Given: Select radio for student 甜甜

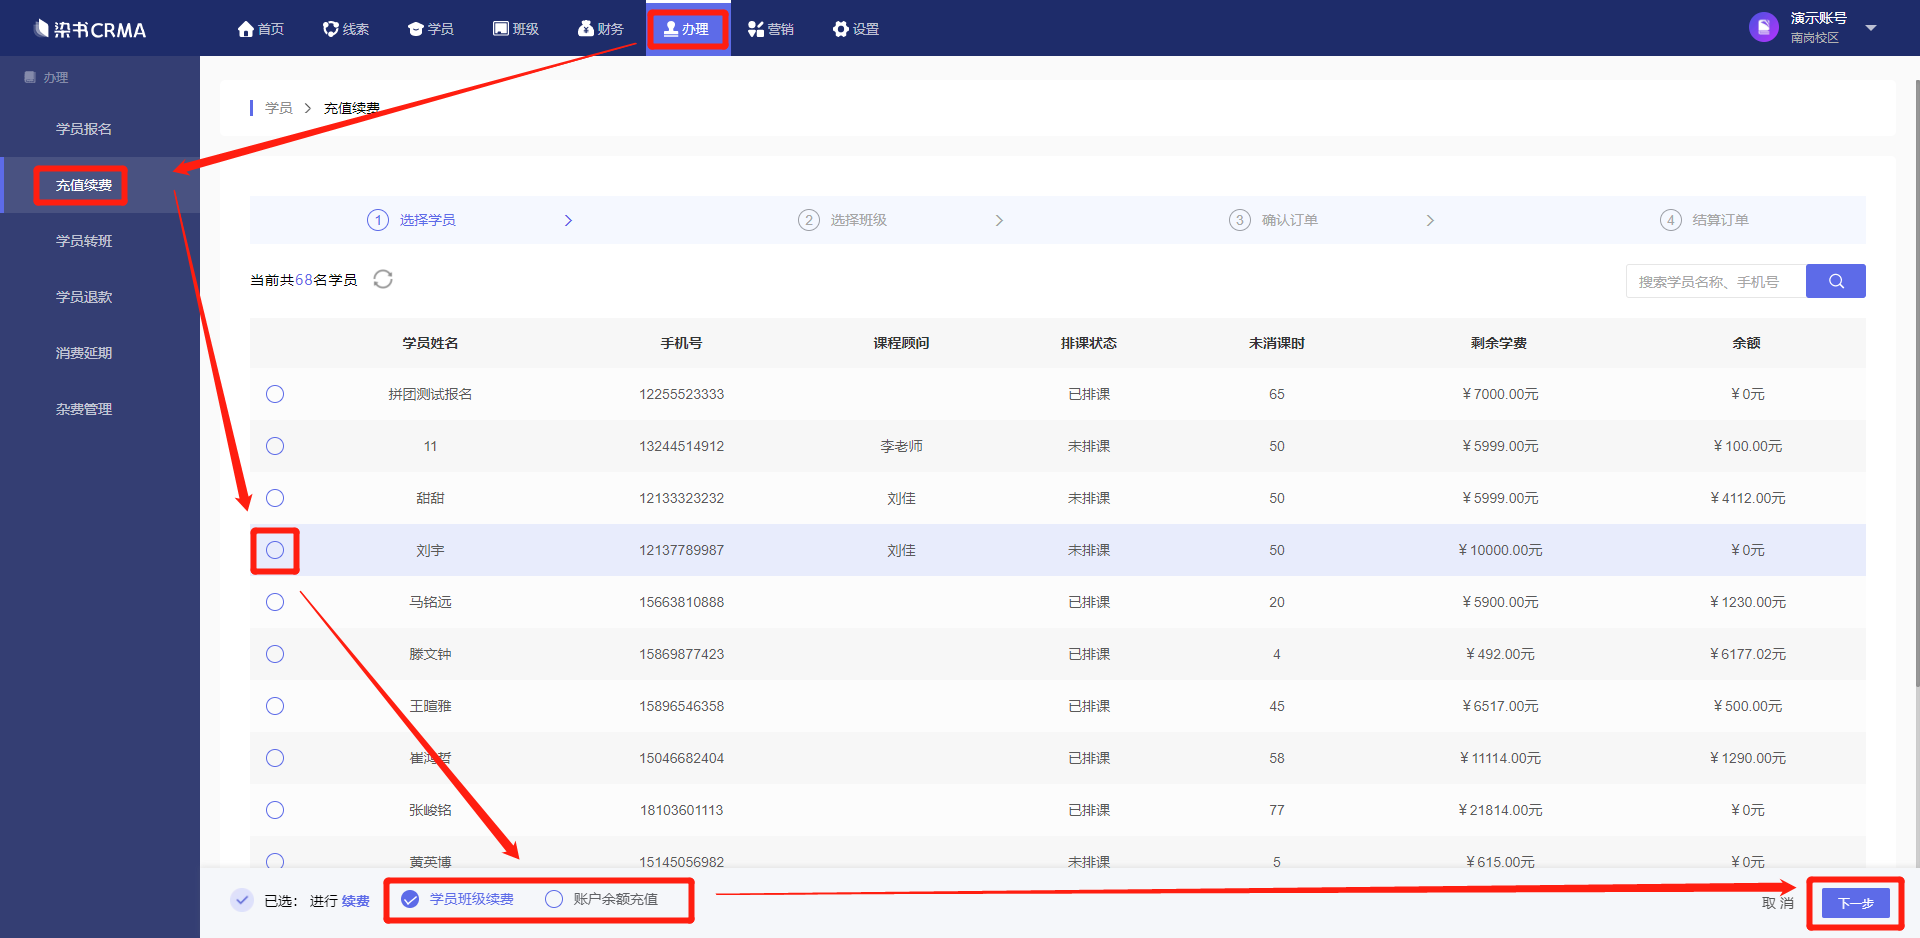Looking at the screenshot, I should [x=275, y=498].
